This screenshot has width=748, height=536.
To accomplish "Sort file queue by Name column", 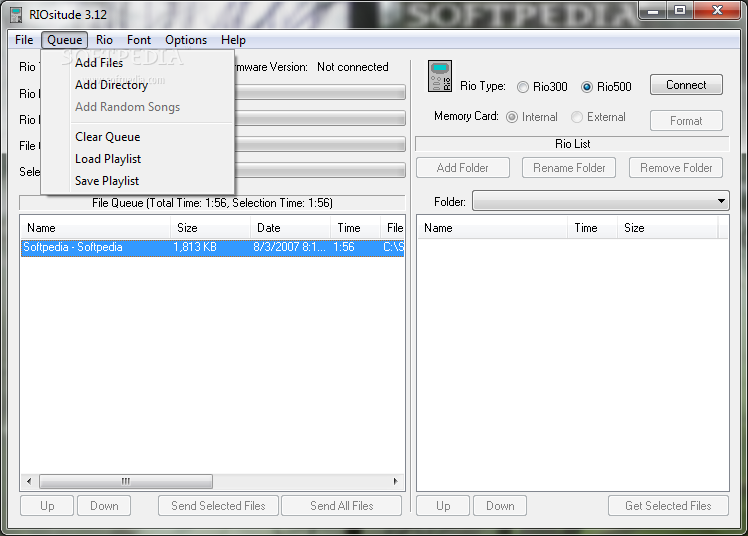I will coord(95,228).
